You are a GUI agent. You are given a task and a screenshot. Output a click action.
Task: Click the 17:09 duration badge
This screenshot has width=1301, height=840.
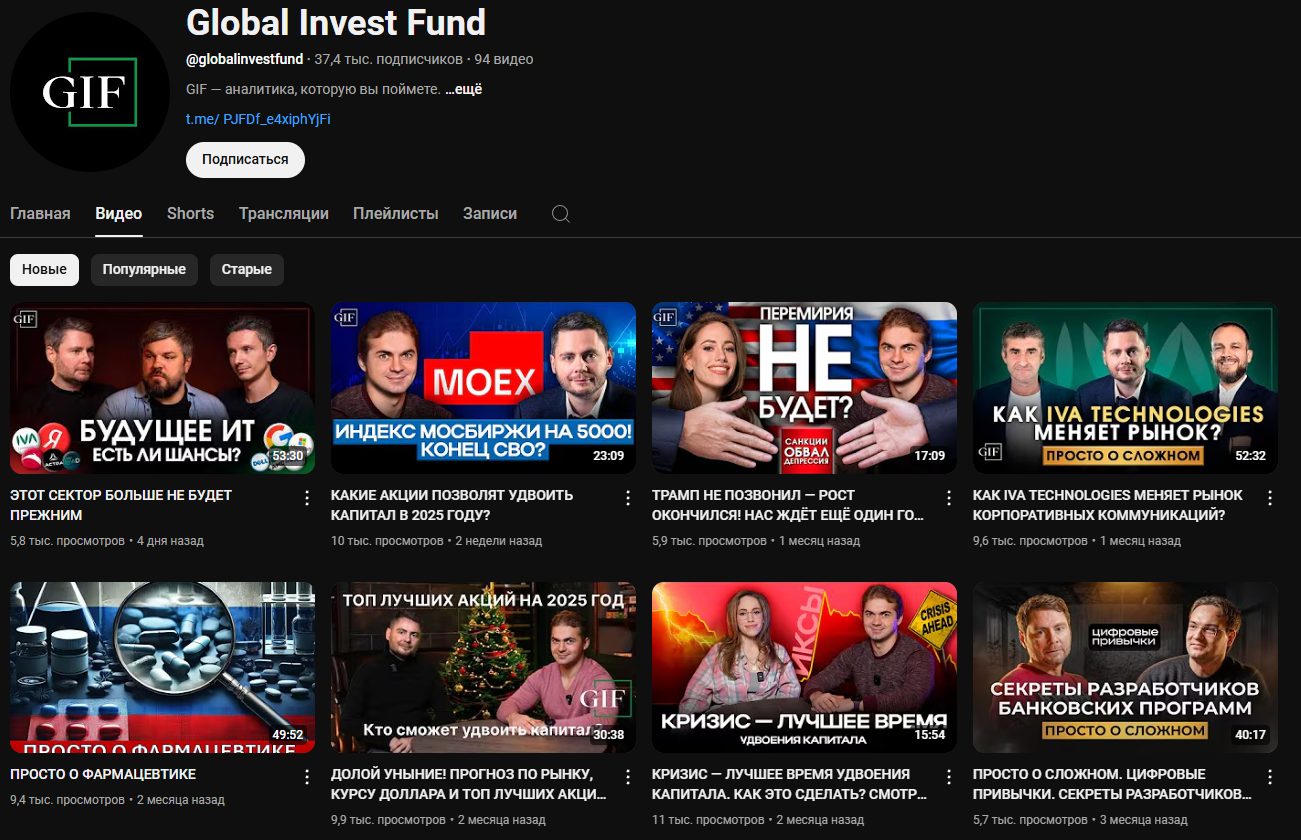click(929, 456)
